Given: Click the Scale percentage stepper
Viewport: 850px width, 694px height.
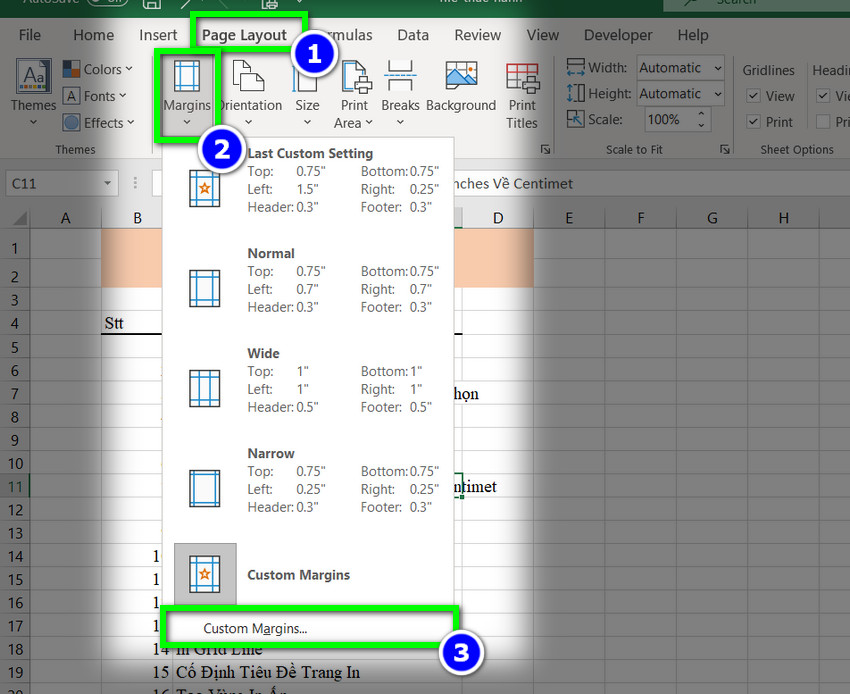Looking at the screenshot, I should tap(703, 119).
